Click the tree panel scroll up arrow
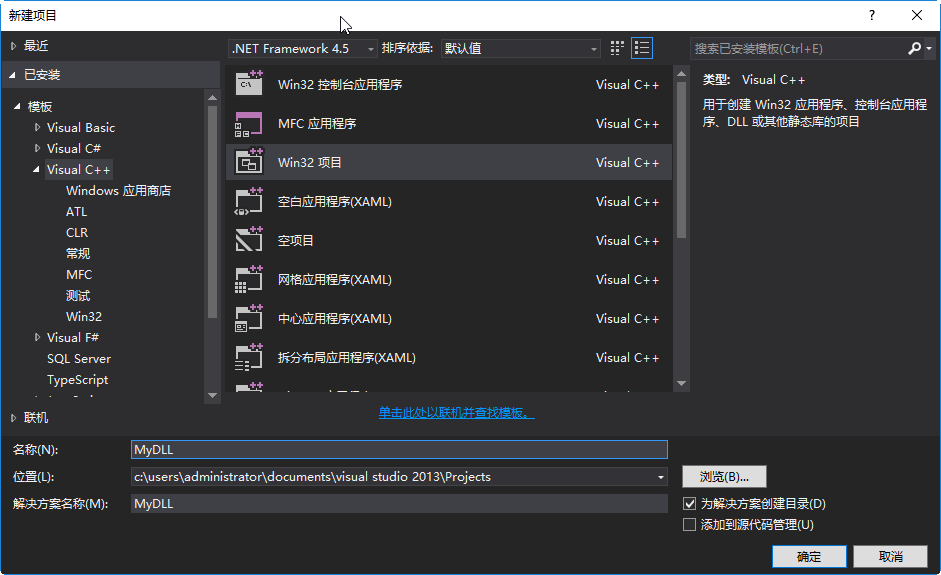The width and height of the screenshot is (941, 575). [x=212, y=97]
